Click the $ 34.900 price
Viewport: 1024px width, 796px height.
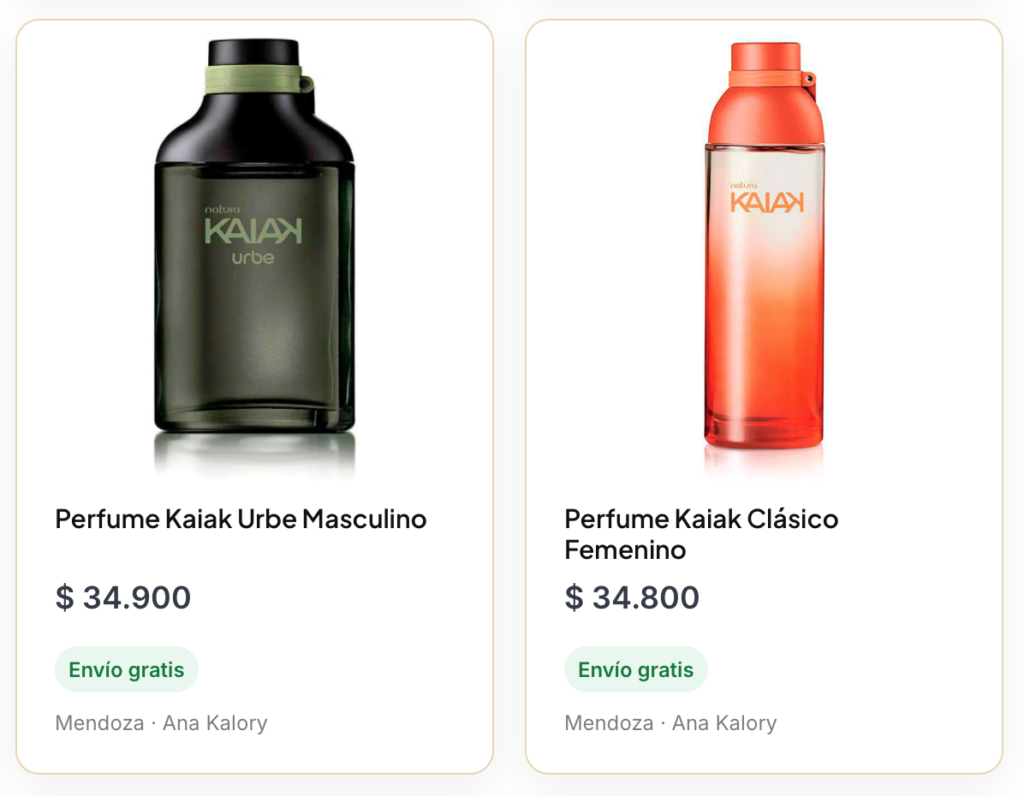click(x=123, y=598)
